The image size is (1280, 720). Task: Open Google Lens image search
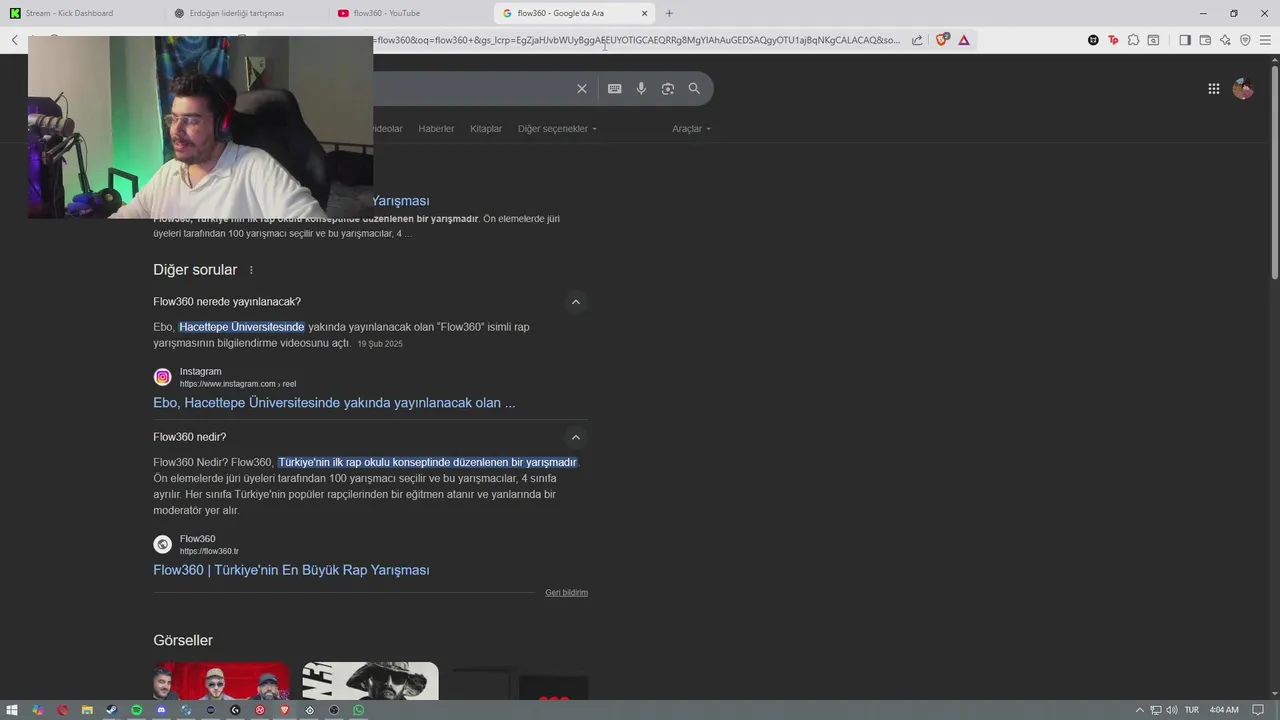tap(668, 89)
